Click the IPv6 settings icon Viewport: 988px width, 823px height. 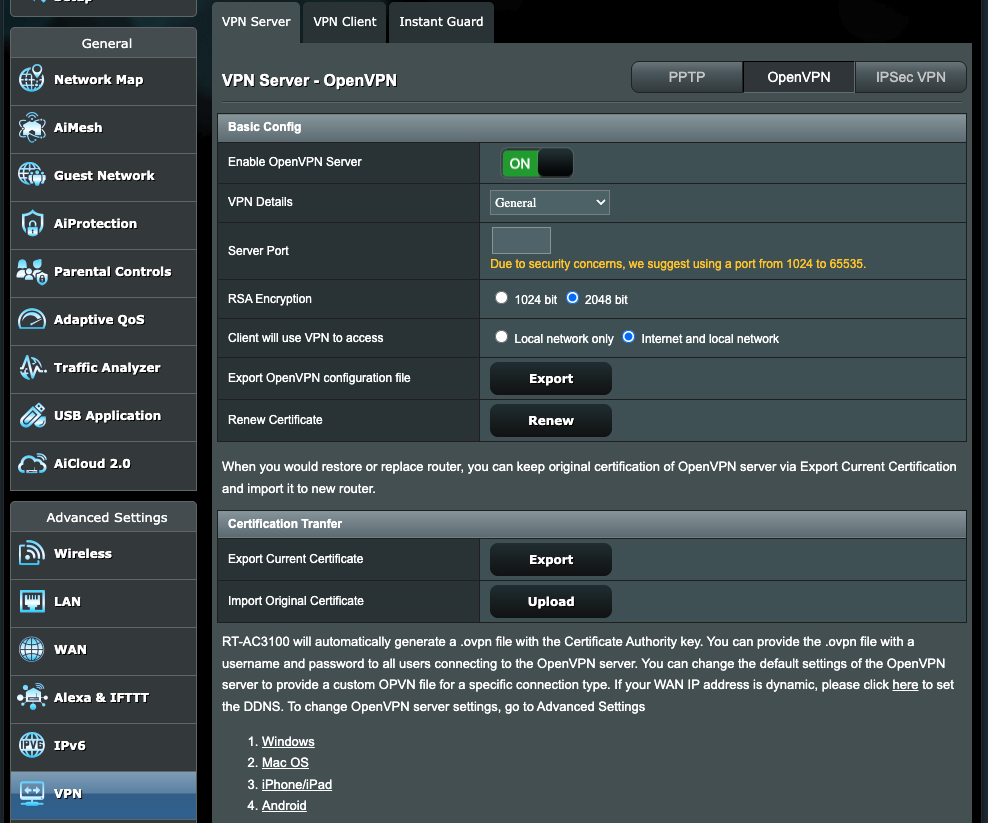click(x=31, y=746)
